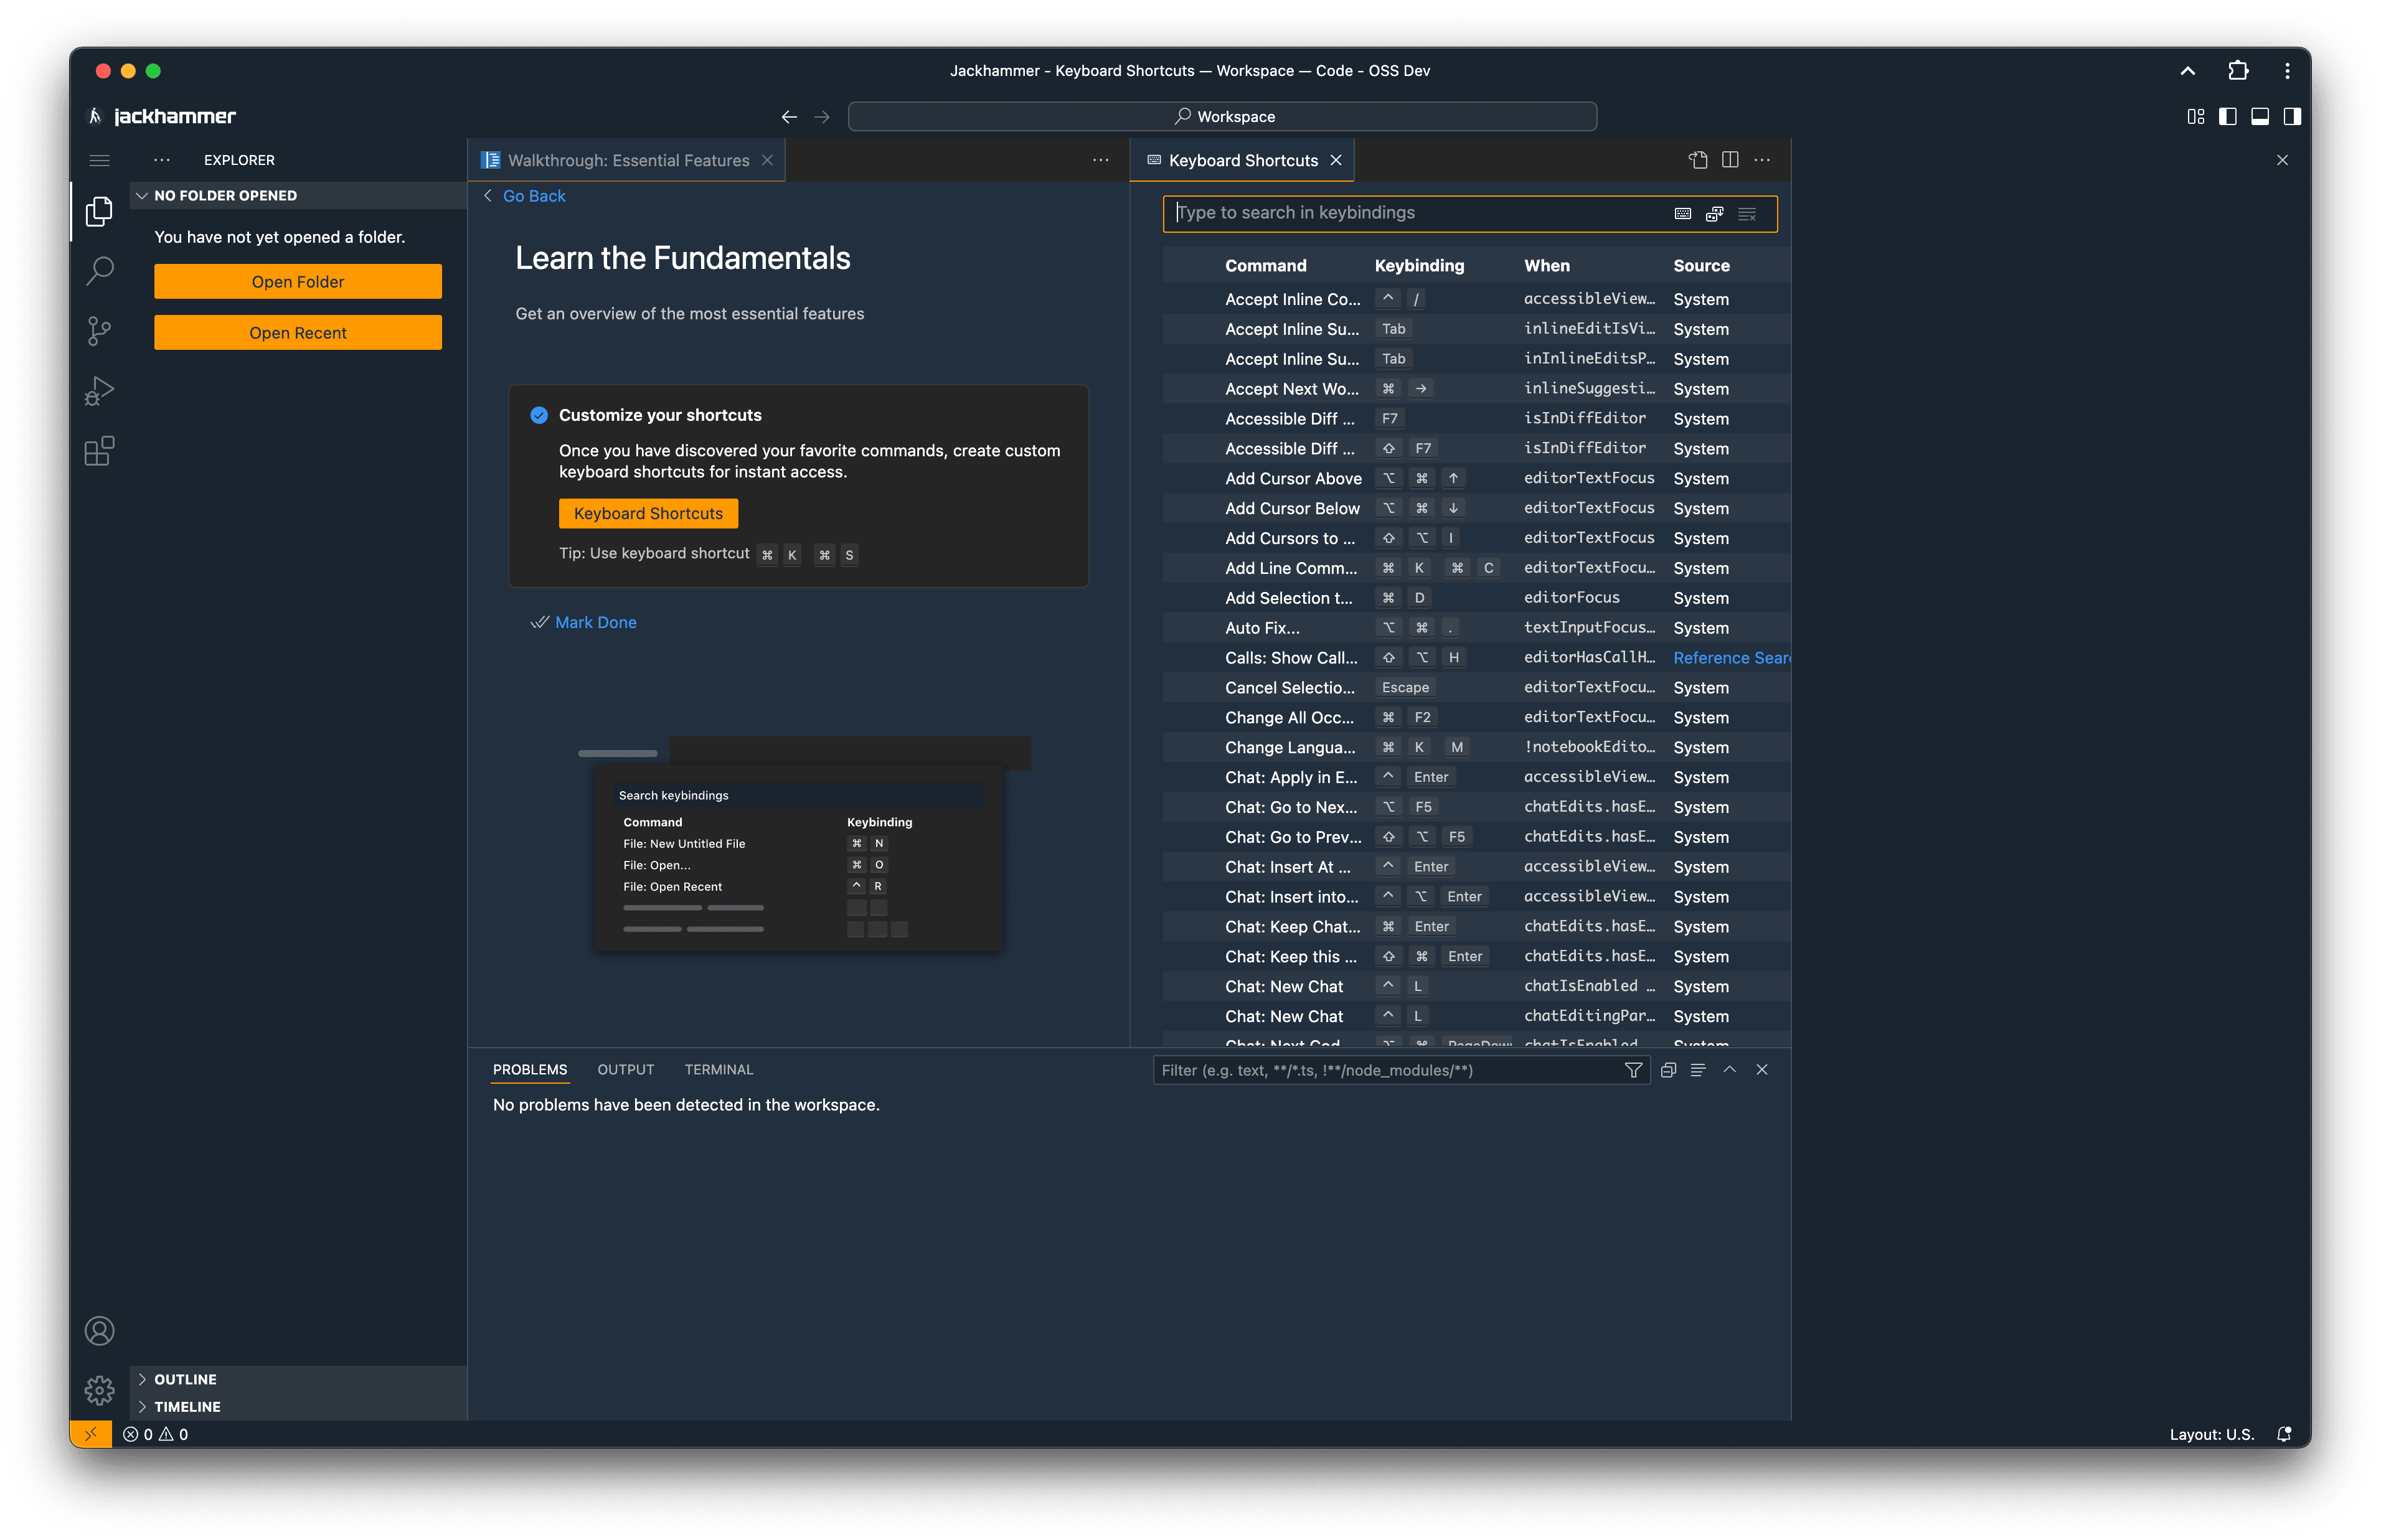2381x1540 pixels.
Task: Click the orange Keyboard Shortcuts button
Action: point(648,513)
